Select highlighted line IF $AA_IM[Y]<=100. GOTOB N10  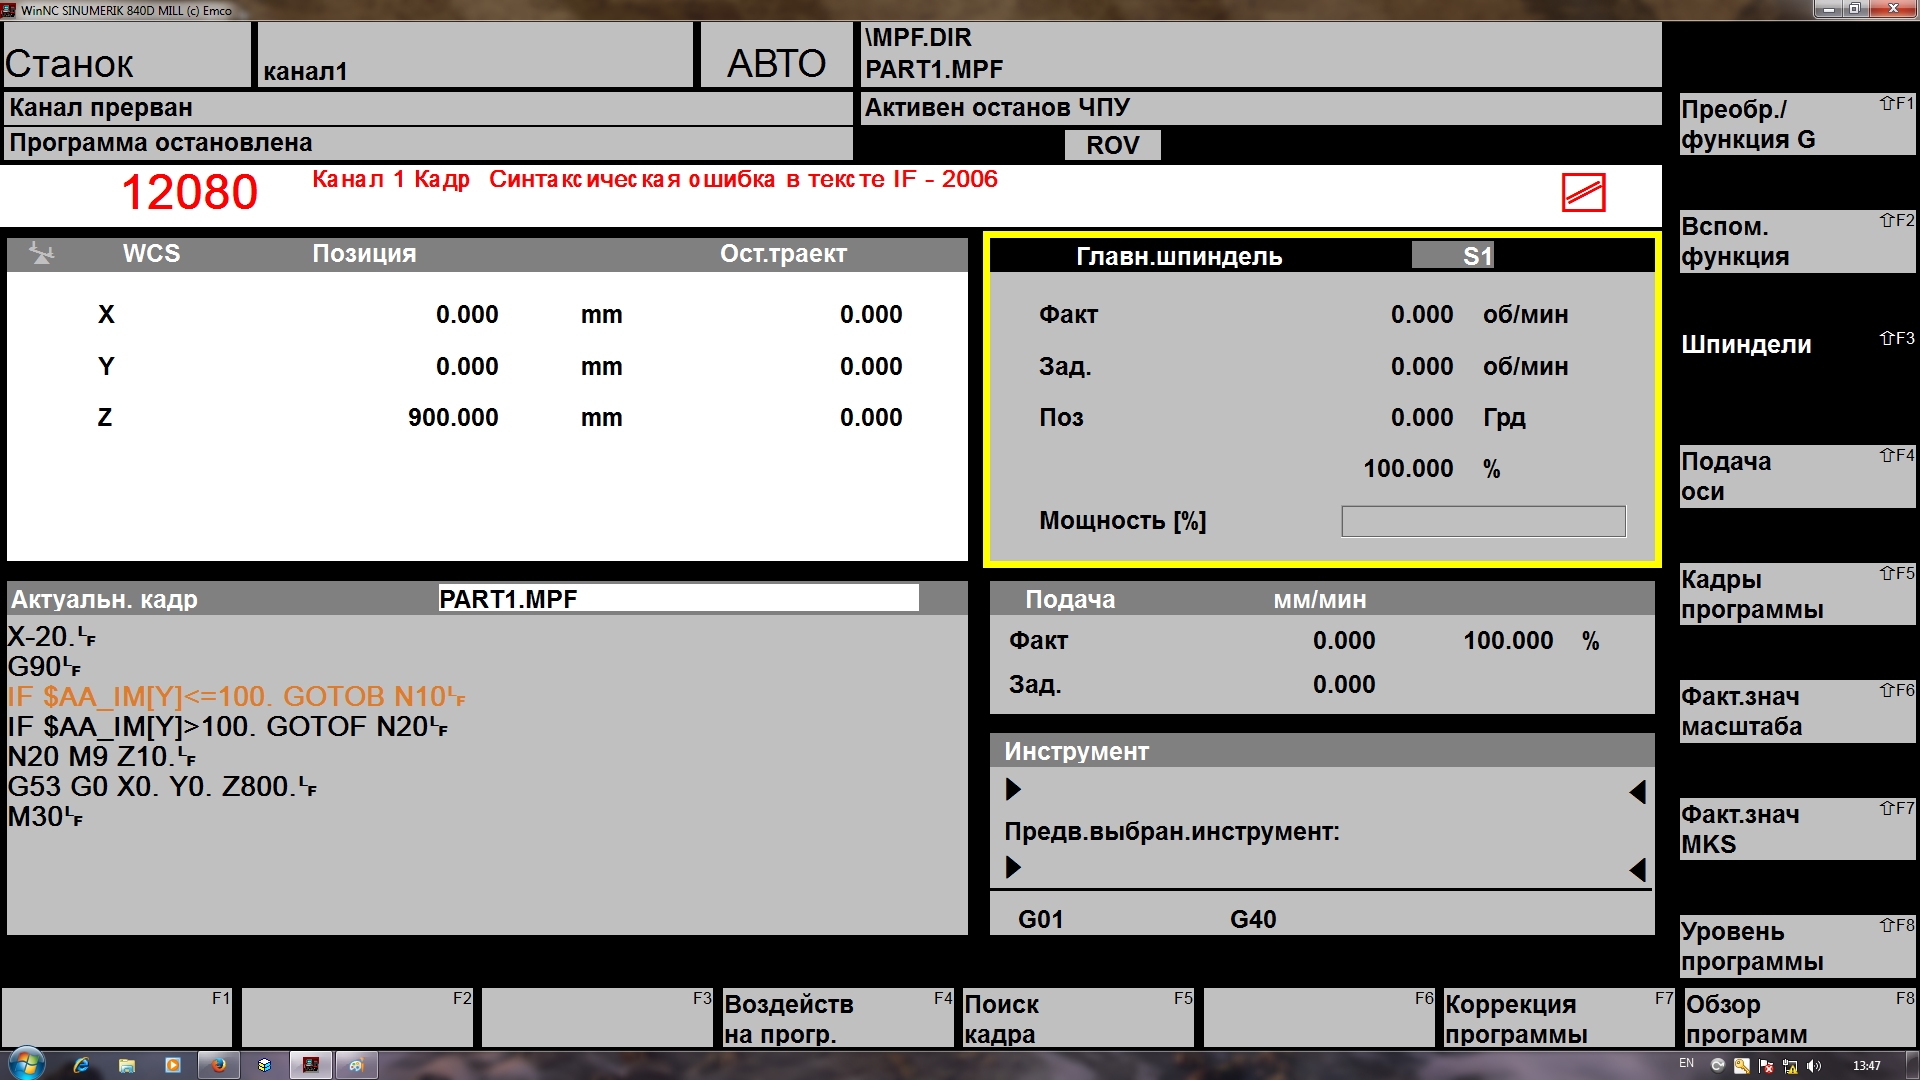(236, 696)
